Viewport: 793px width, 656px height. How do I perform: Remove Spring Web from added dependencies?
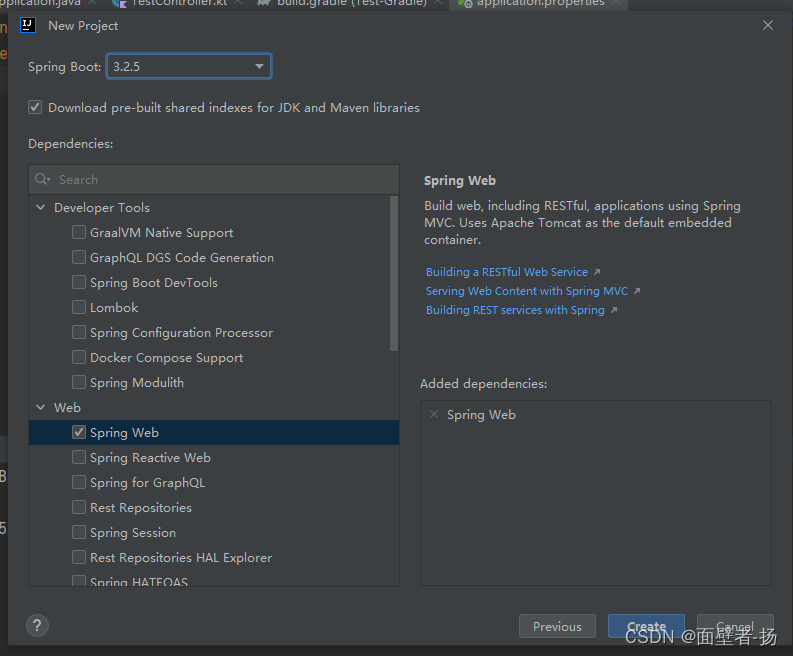(x=434, y=414)
